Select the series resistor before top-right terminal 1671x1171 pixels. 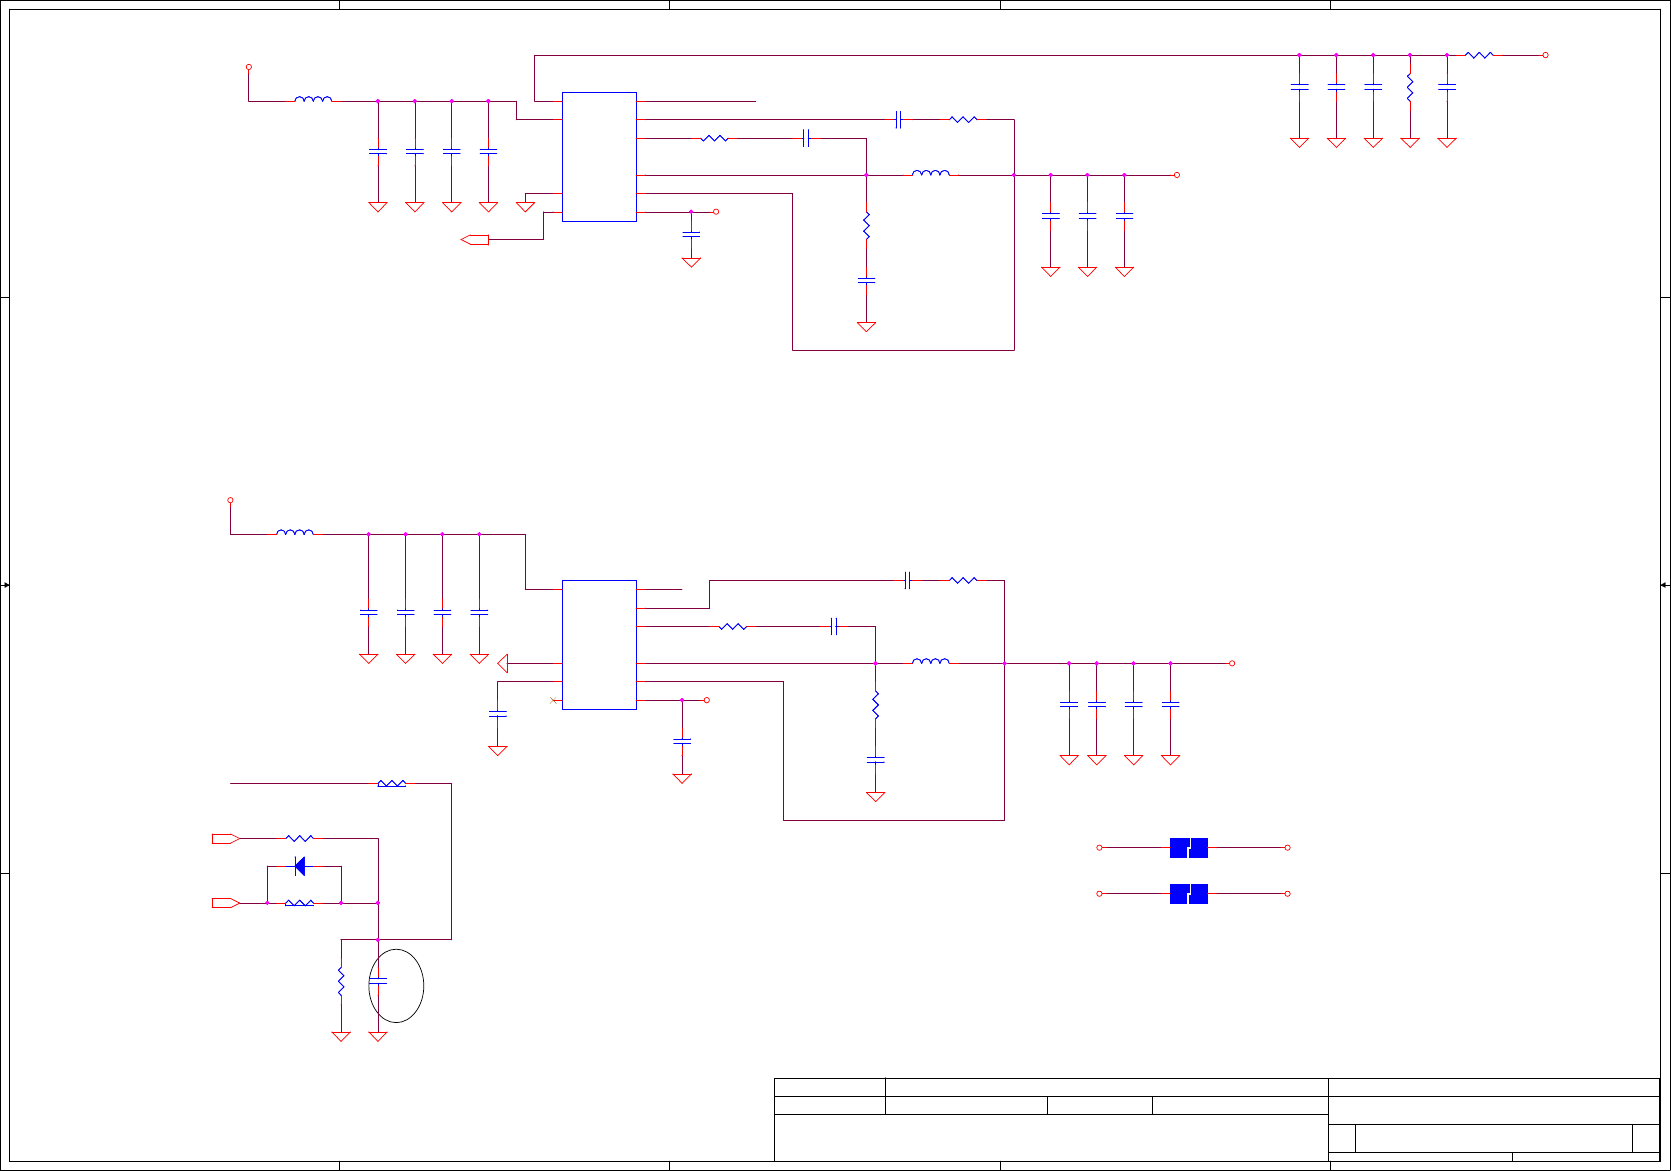(x=1479, y=55)
